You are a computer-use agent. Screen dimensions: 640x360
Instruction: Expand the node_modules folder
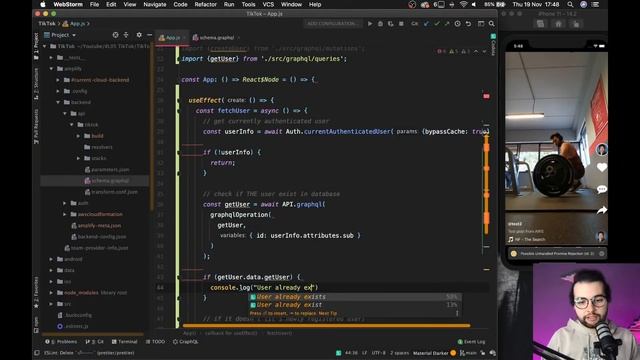[51, 292]
